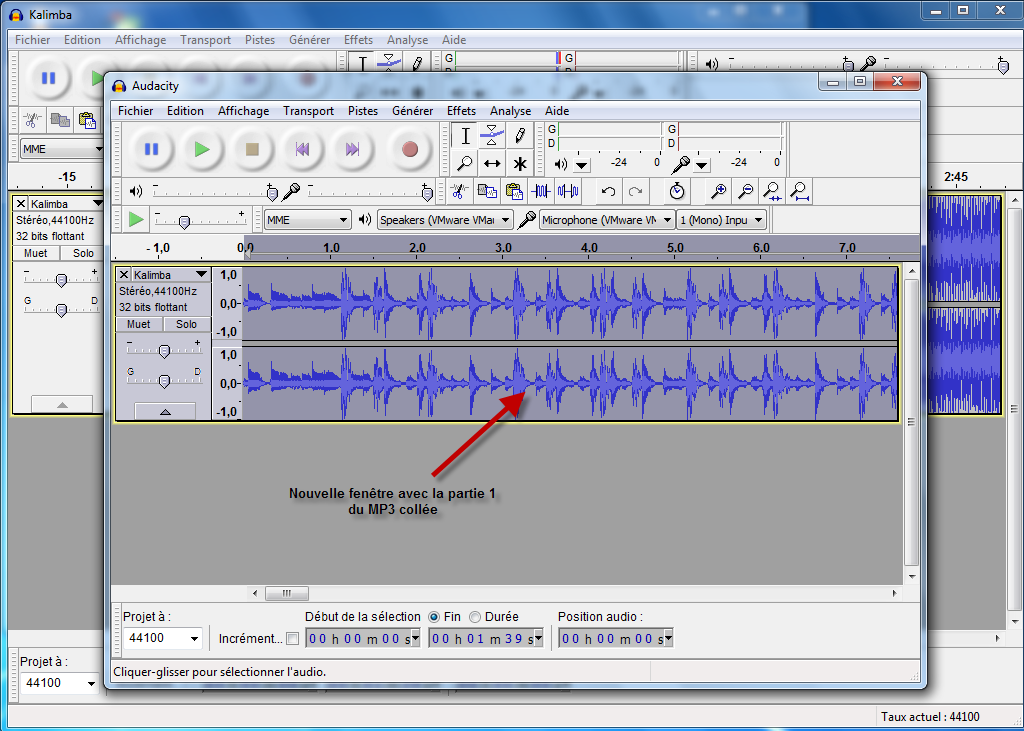
Task: Click the Cut scissors icon in edit toolbar
Action: coord(459,191)
